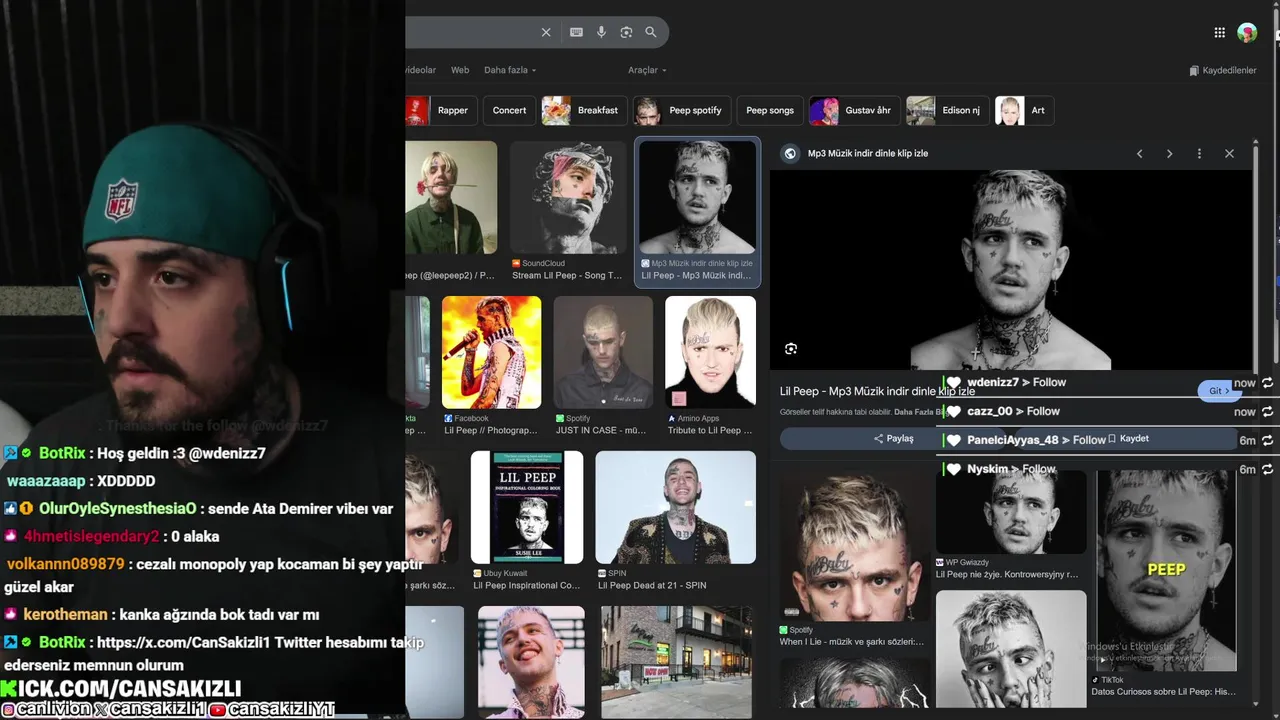Click kerotheman username in chat
1280x720 pixels.
pos(65,615)
